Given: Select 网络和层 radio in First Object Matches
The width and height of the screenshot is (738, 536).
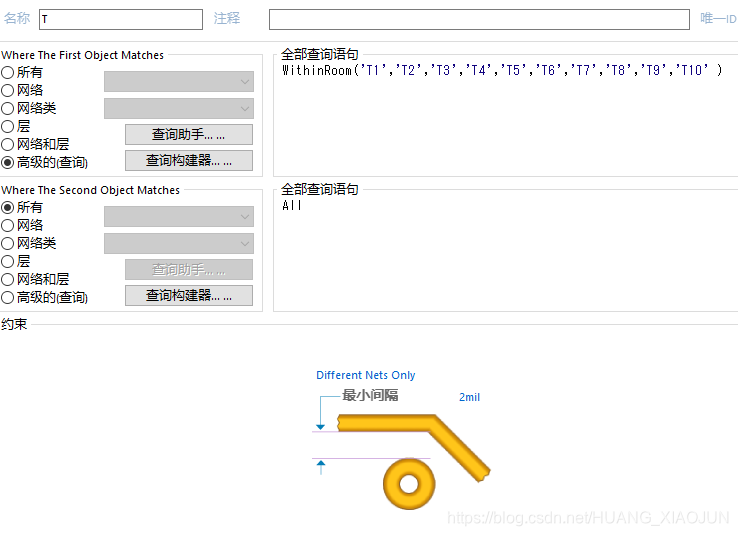Looking at the screenshot, I should (8, 144).
